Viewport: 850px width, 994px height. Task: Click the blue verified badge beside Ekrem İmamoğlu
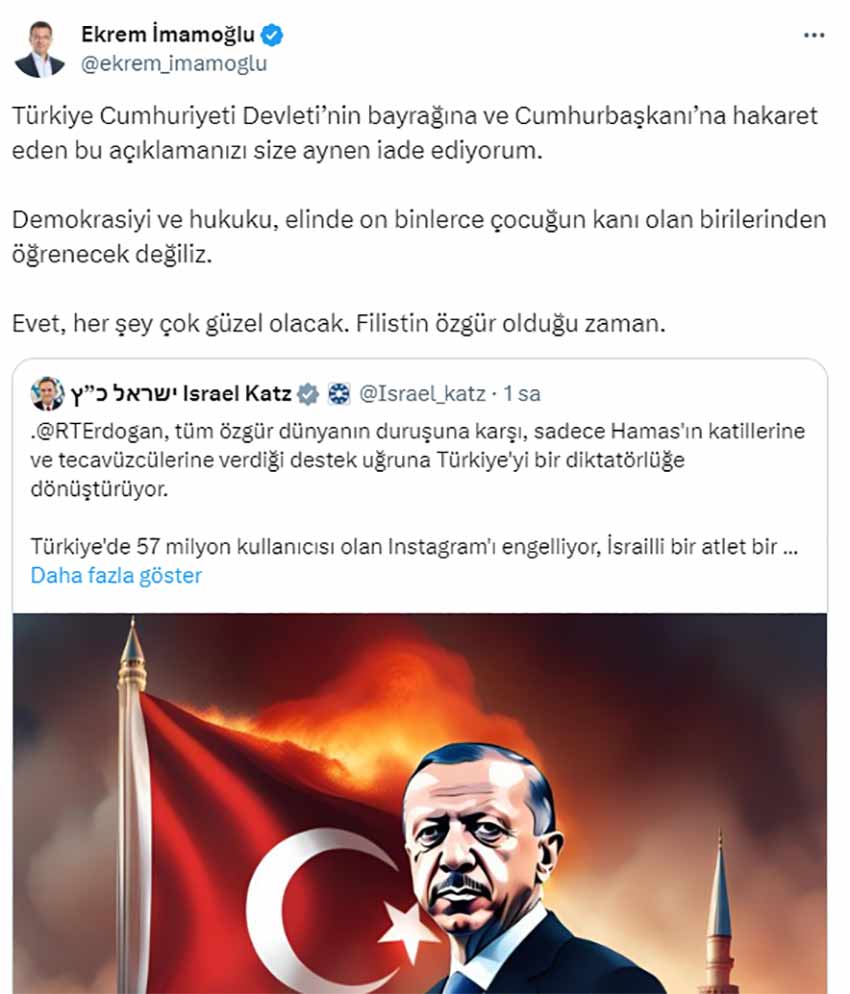click(272, 35)
